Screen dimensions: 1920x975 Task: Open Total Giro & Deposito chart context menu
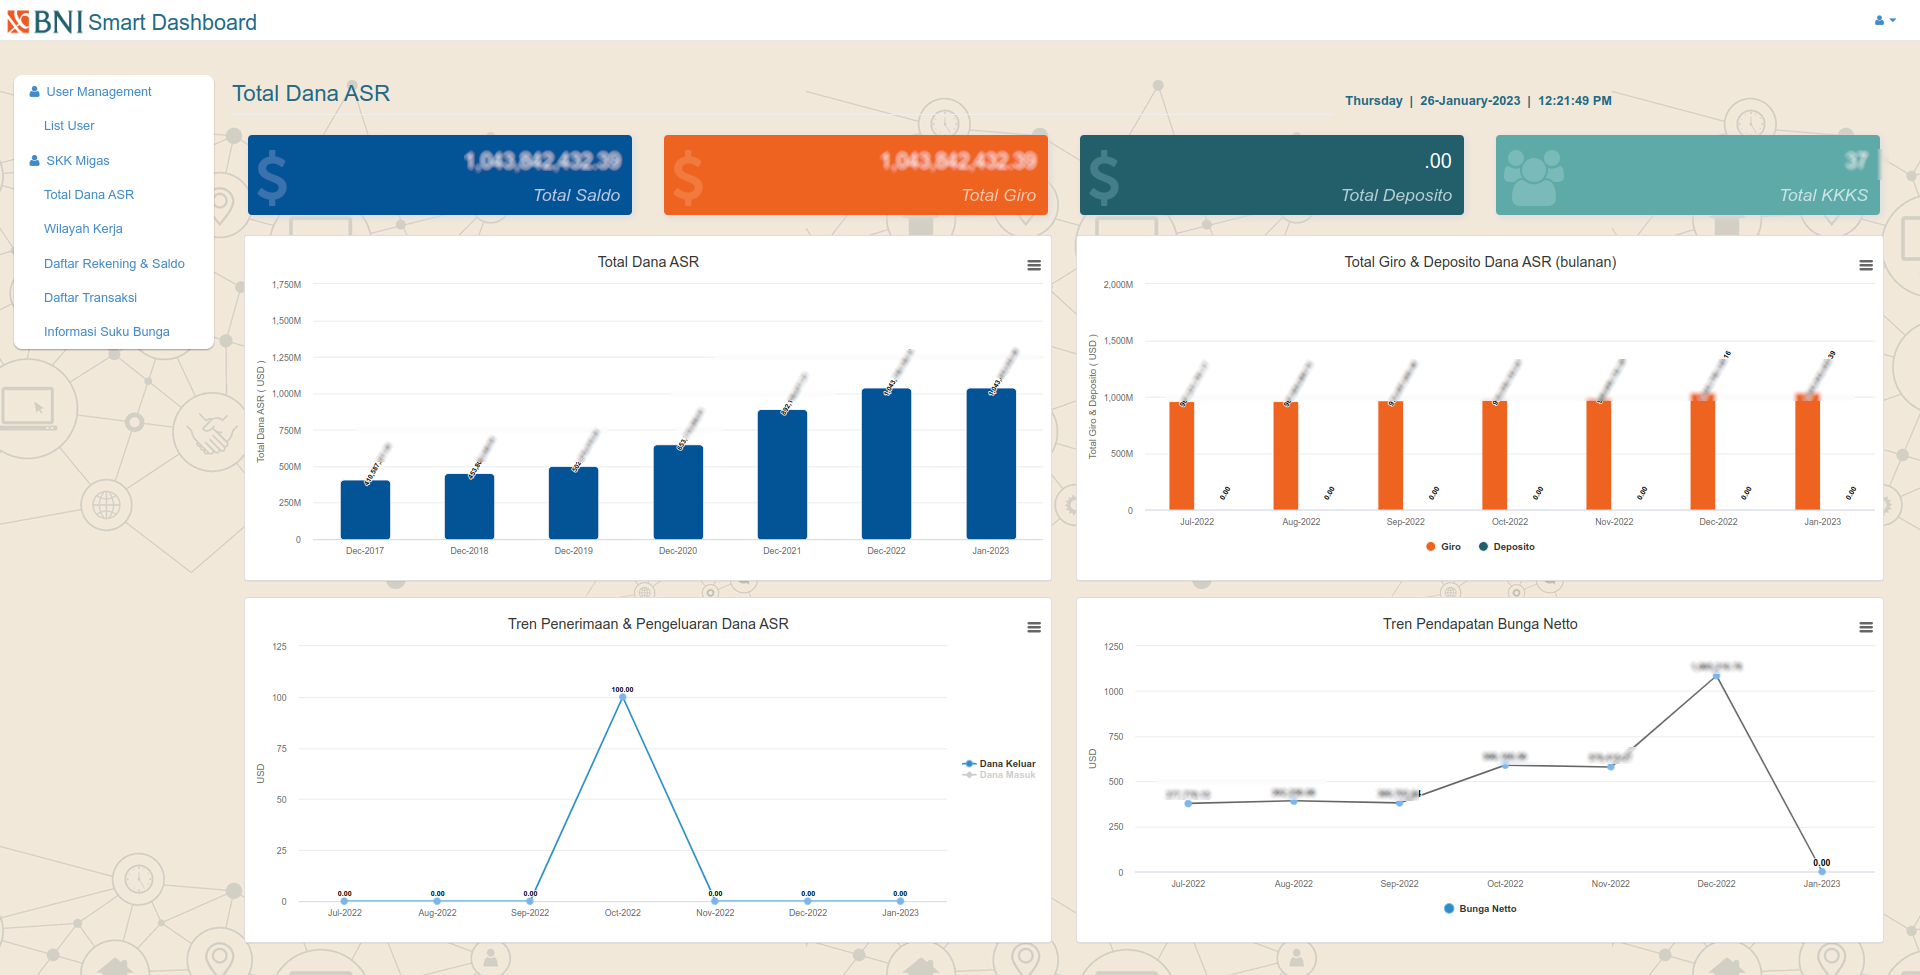coord(1865,265)
